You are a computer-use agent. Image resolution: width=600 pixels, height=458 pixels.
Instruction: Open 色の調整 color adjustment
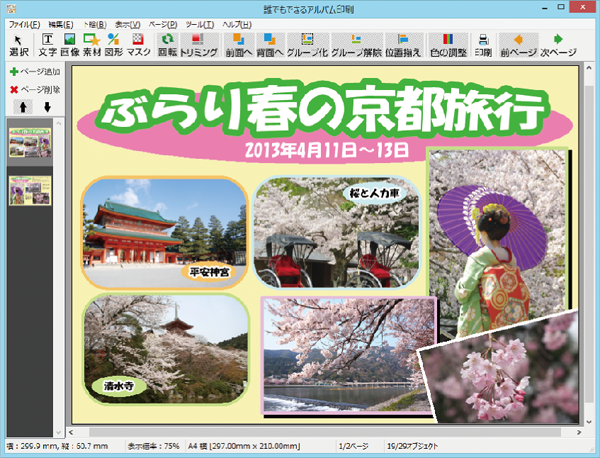click(x=448, y=44)
